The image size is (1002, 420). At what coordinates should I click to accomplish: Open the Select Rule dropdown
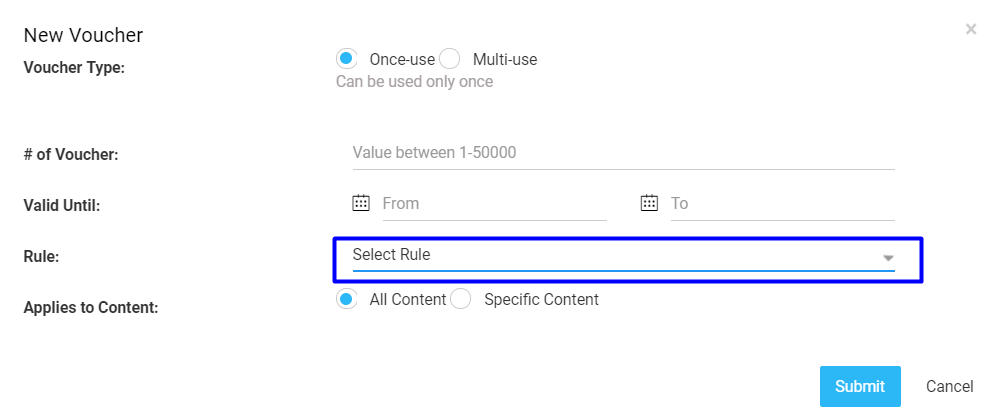624,256
